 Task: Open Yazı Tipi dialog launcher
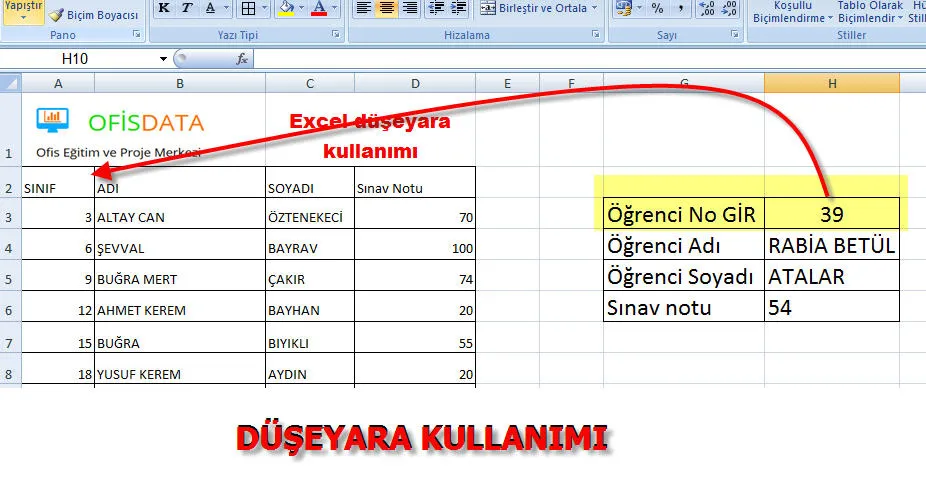tap(337, 35)
